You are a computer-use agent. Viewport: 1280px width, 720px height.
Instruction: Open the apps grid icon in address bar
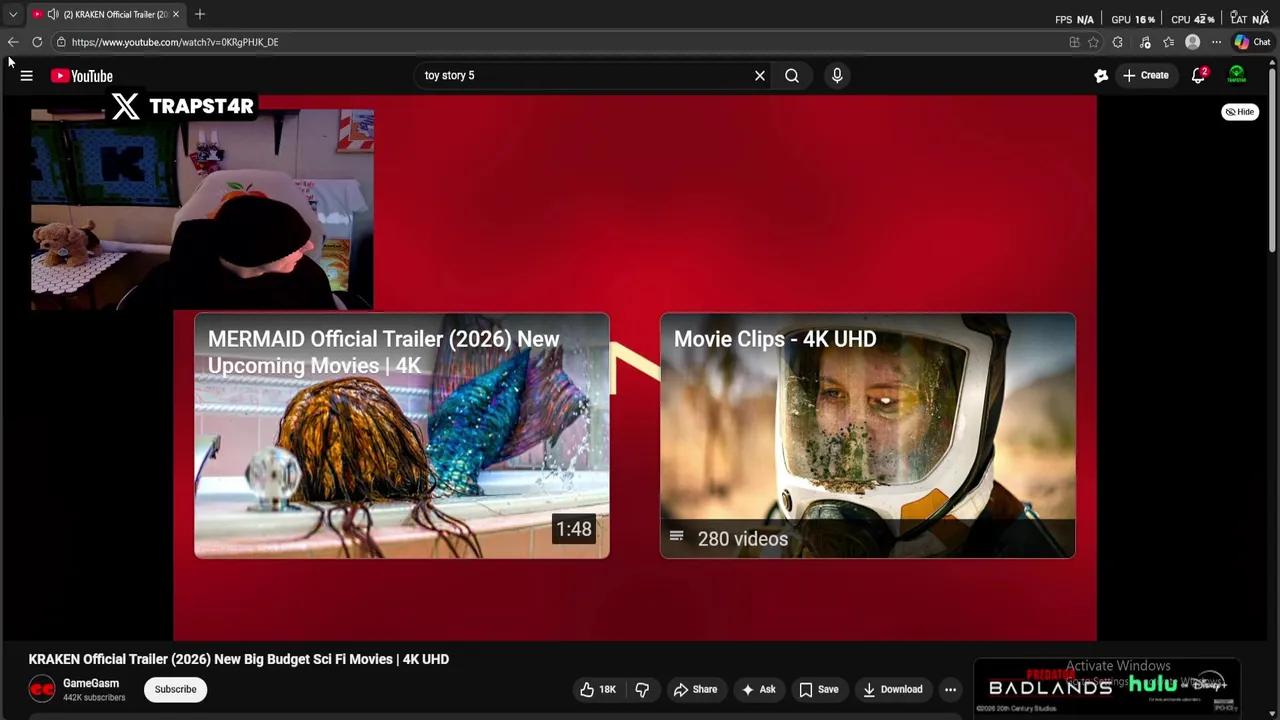point(1074,42)
